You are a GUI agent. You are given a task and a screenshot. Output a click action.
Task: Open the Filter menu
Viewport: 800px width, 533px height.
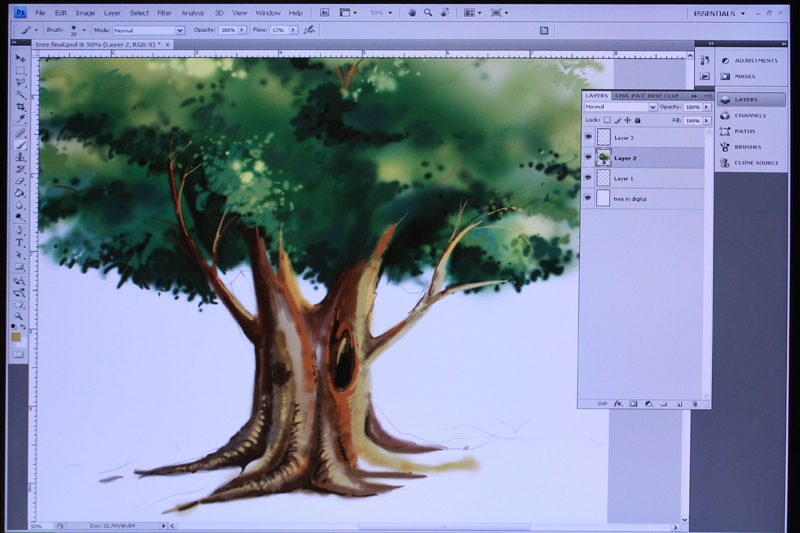pos(164,13)
